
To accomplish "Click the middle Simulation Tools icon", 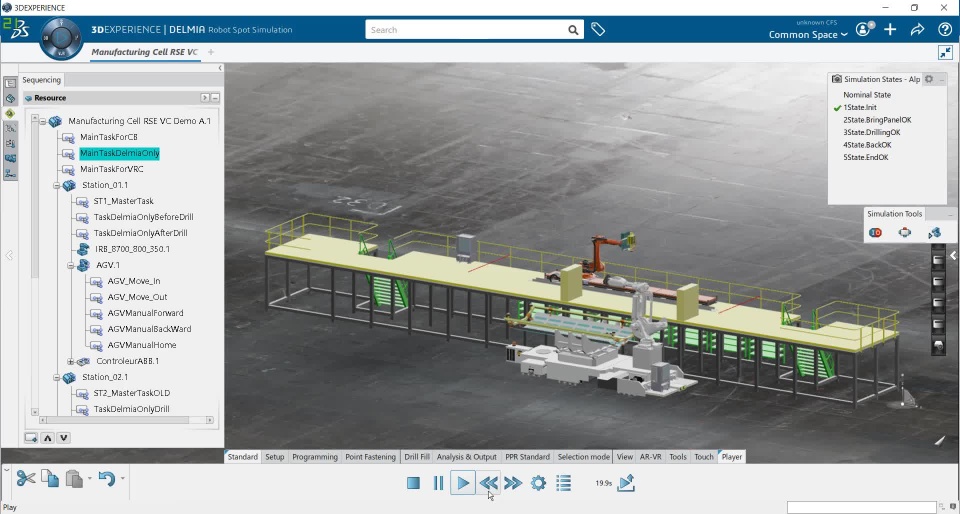I will [x=904, y=233].
